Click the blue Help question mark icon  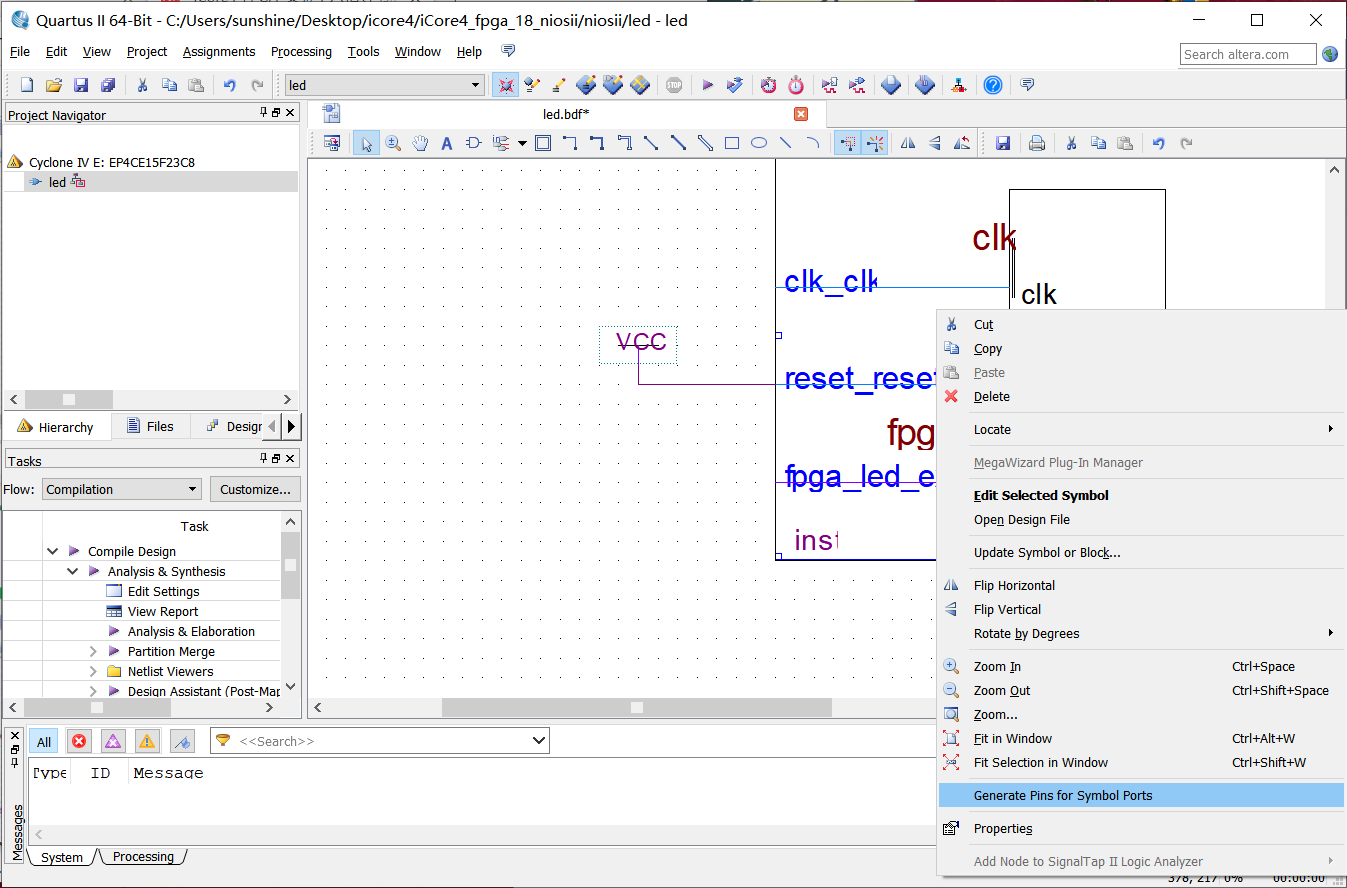pyautogui.click(x=992, y=86)
